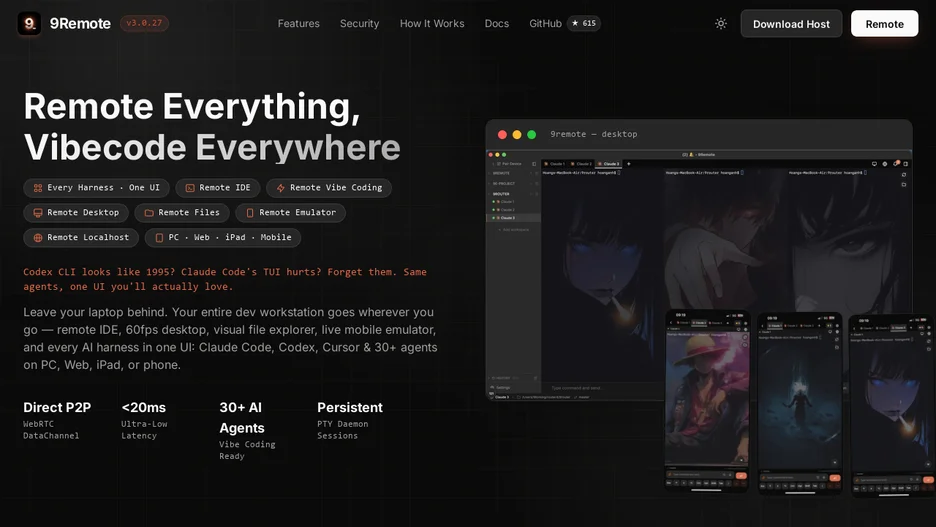Click the PTY Daemon Sessions caption
The image size is (936, 527).
click(343, 430)
